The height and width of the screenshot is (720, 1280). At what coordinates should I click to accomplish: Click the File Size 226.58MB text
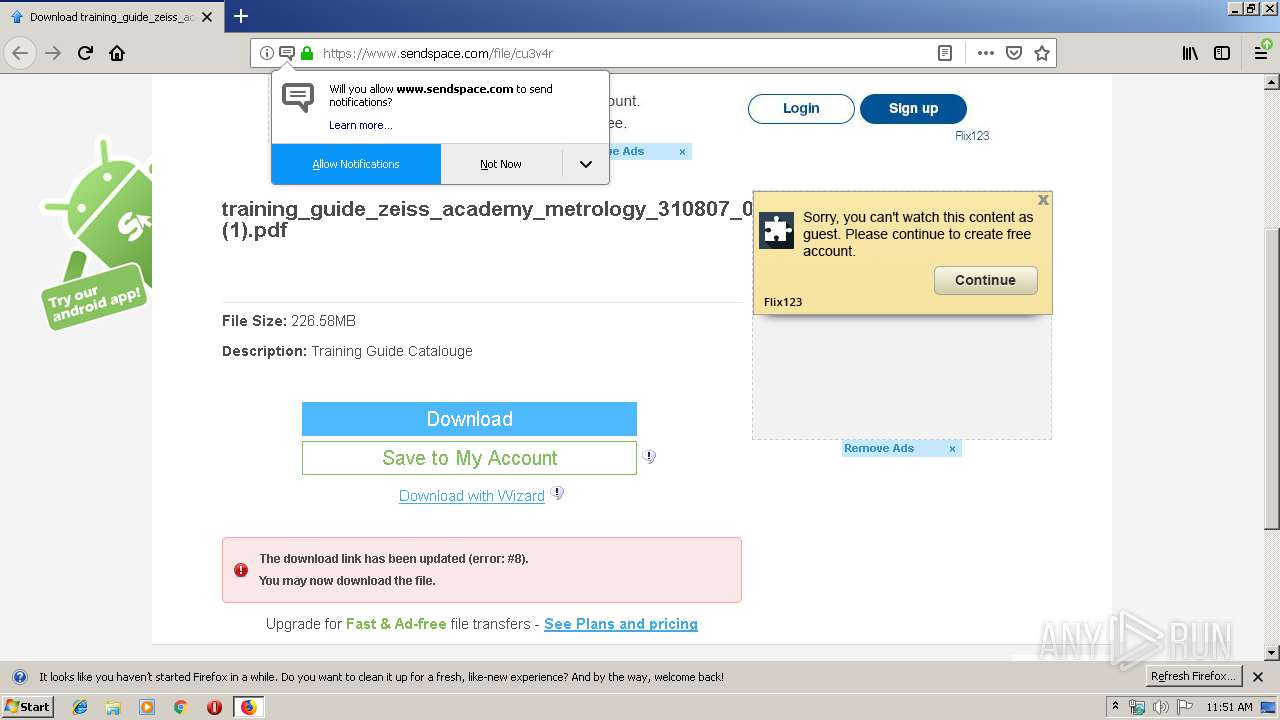click(289, 321)
